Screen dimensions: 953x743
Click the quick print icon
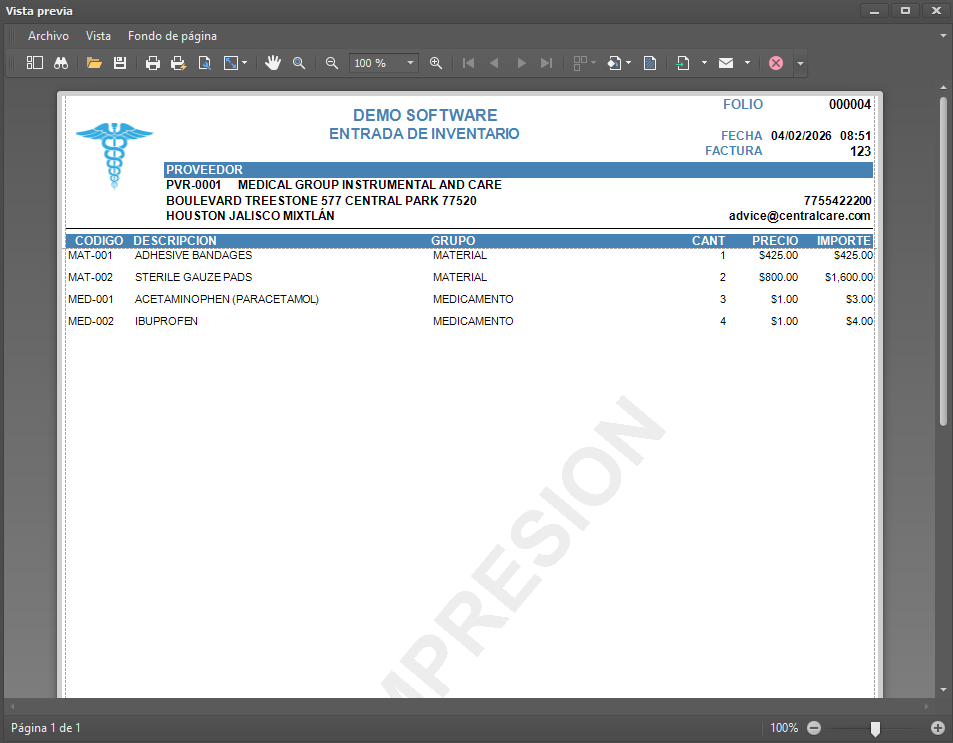(x=178, y=63)
